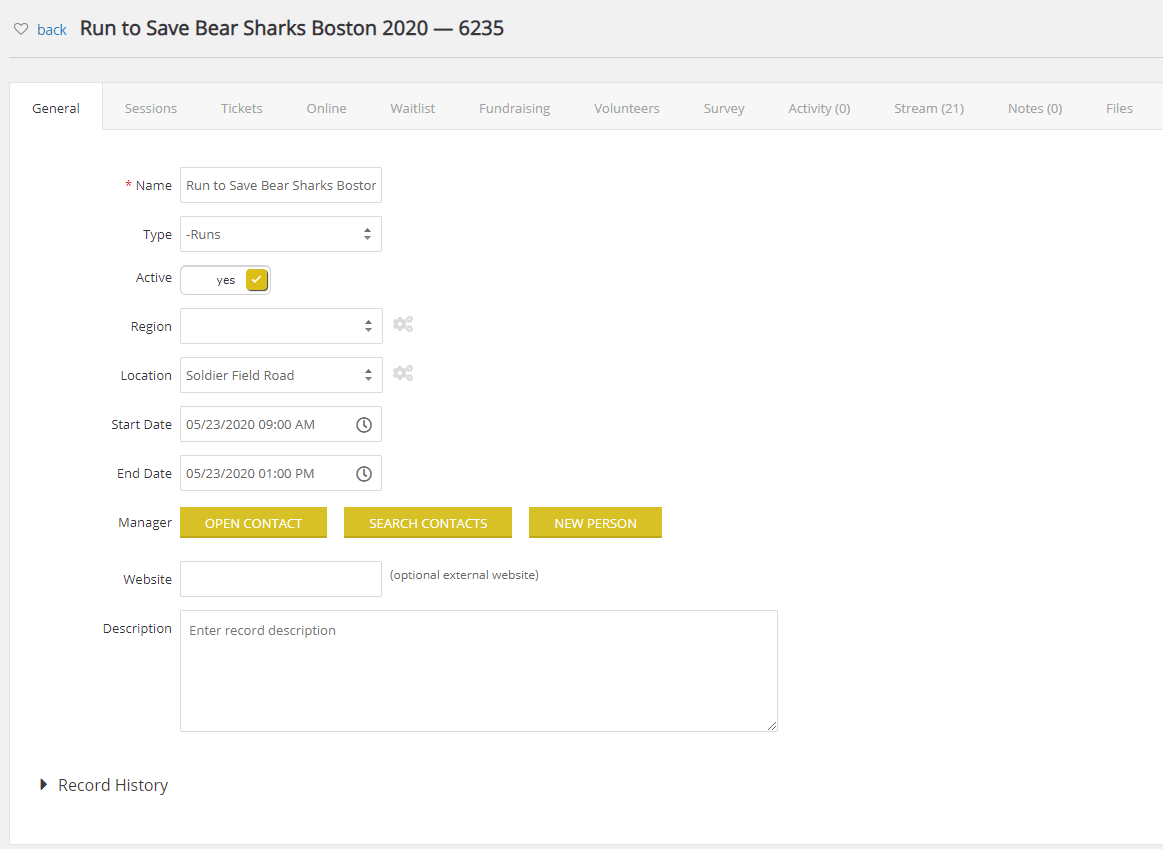This screenshot has height=849, width=1163.
Task: Click the '(optional external website)' hint text
Action: coord(464,575)
